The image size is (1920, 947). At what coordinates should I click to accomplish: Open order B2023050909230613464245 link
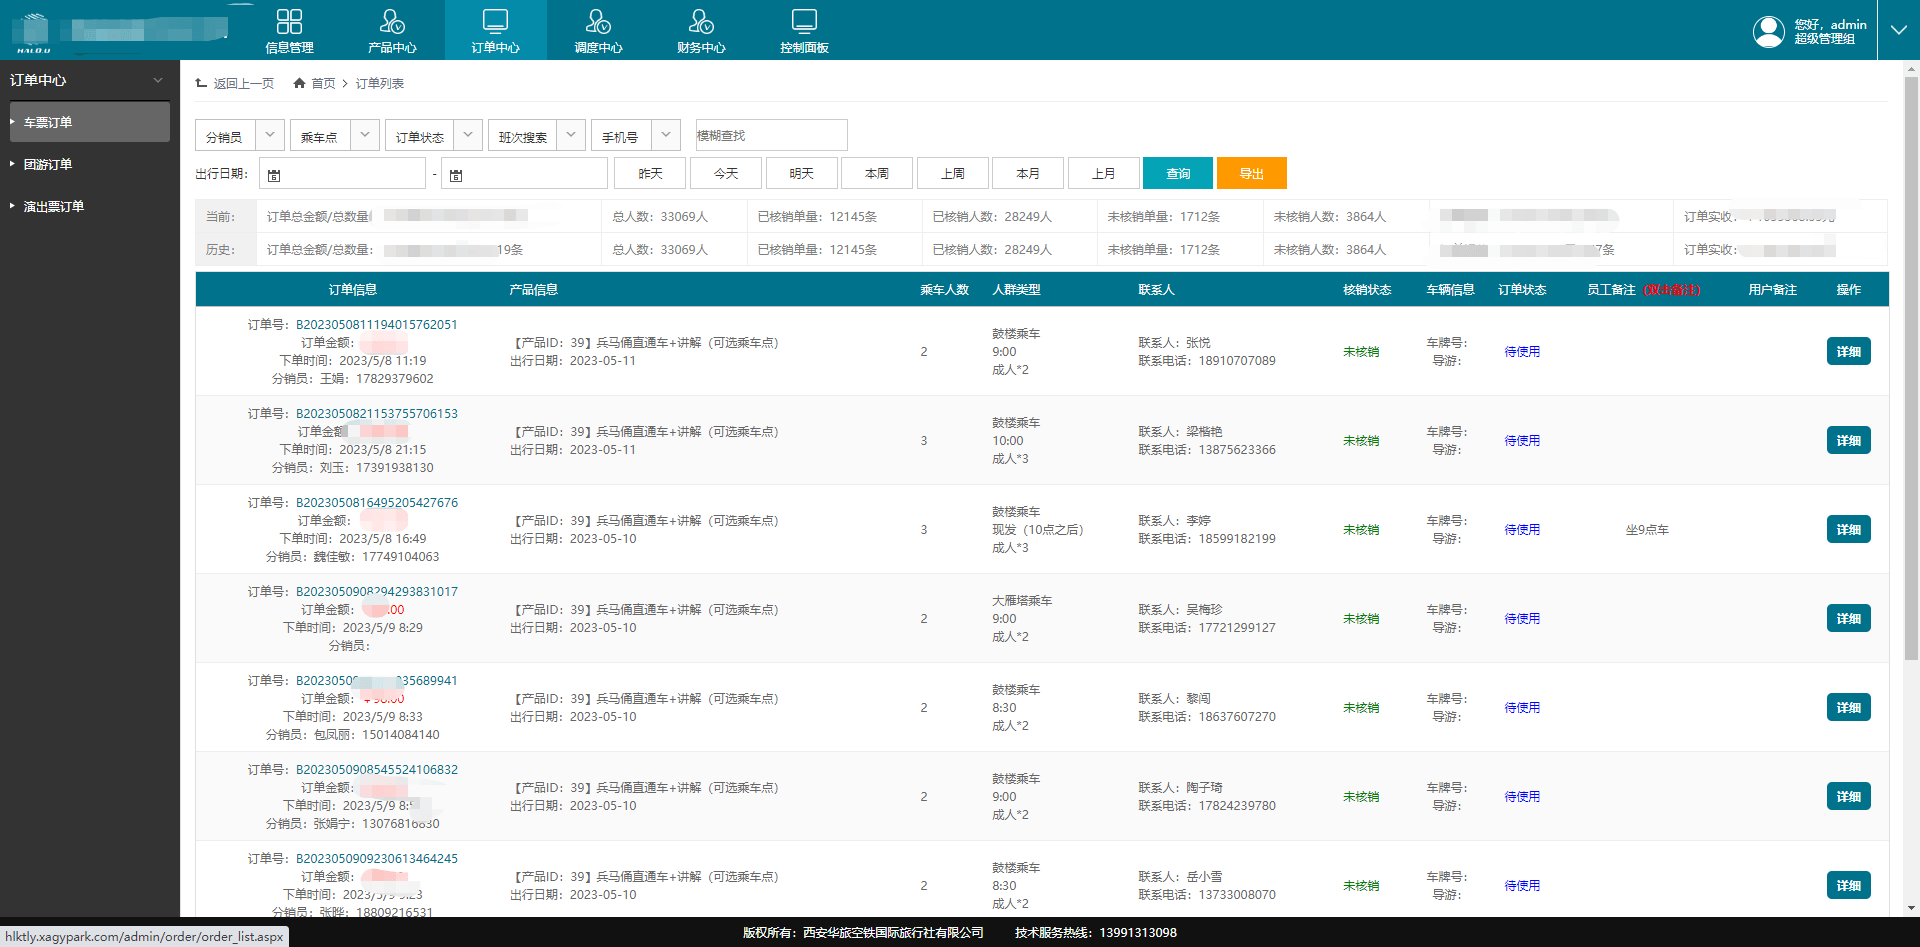[377, 859]
